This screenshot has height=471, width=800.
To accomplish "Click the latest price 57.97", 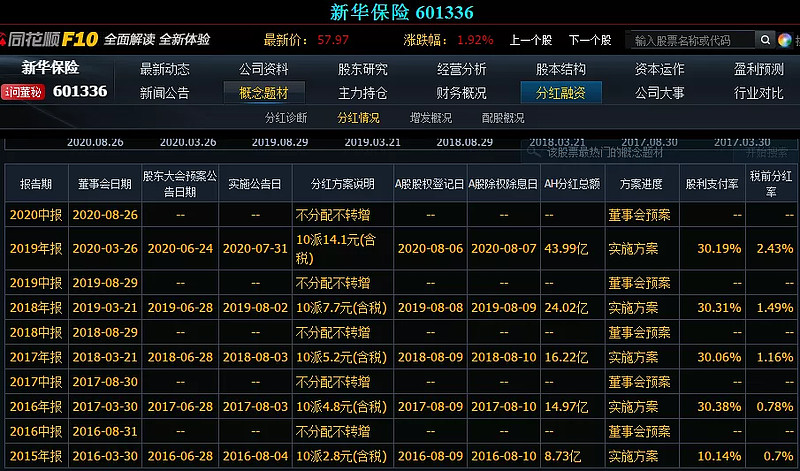I will [x=333, y=40].
